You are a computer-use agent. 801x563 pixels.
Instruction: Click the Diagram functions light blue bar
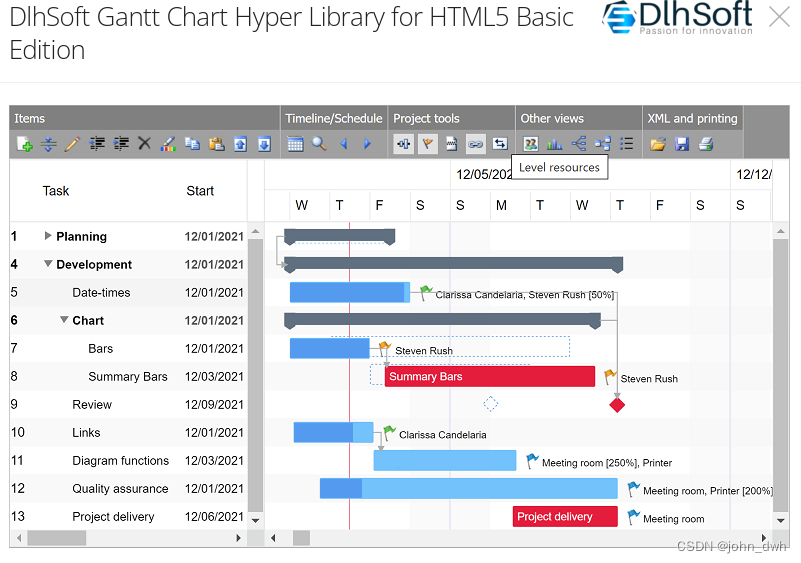point(445,460)
